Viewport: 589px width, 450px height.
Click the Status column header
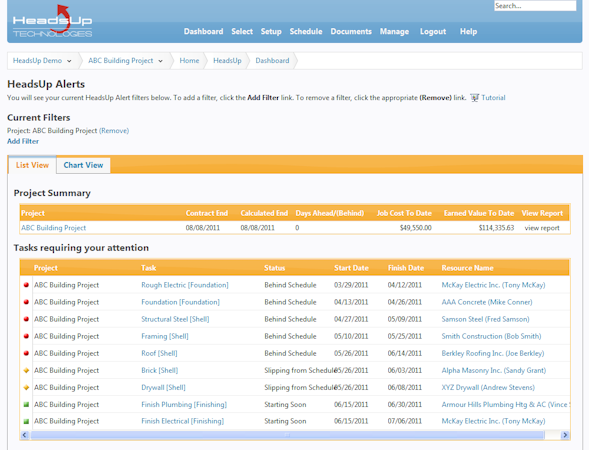[x=274, y=268]
